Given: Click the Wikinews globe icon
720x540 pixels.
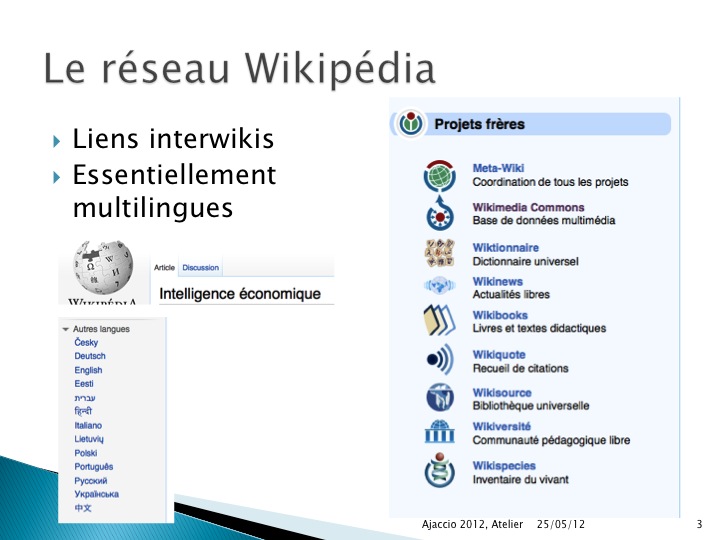Looking at the screenshot, I should [439, 286].
